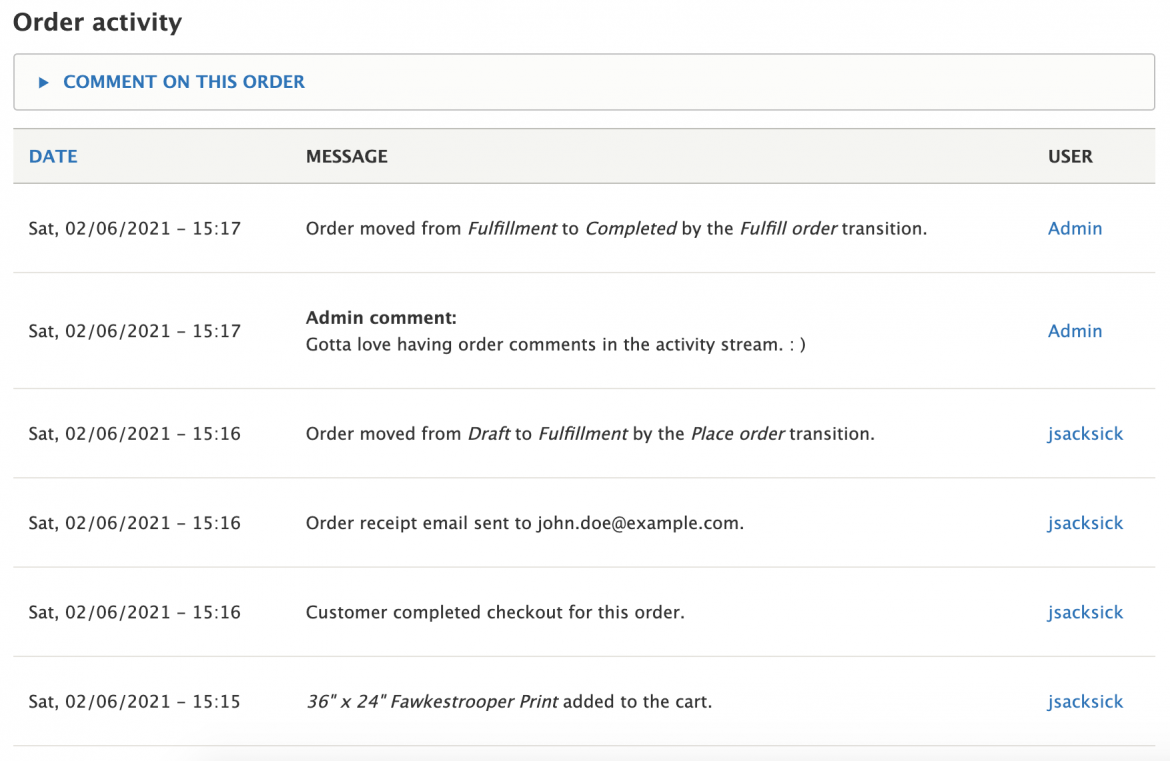Click the 15:15 date entry in the table
1170x761 pixels.
click(134, 702)
